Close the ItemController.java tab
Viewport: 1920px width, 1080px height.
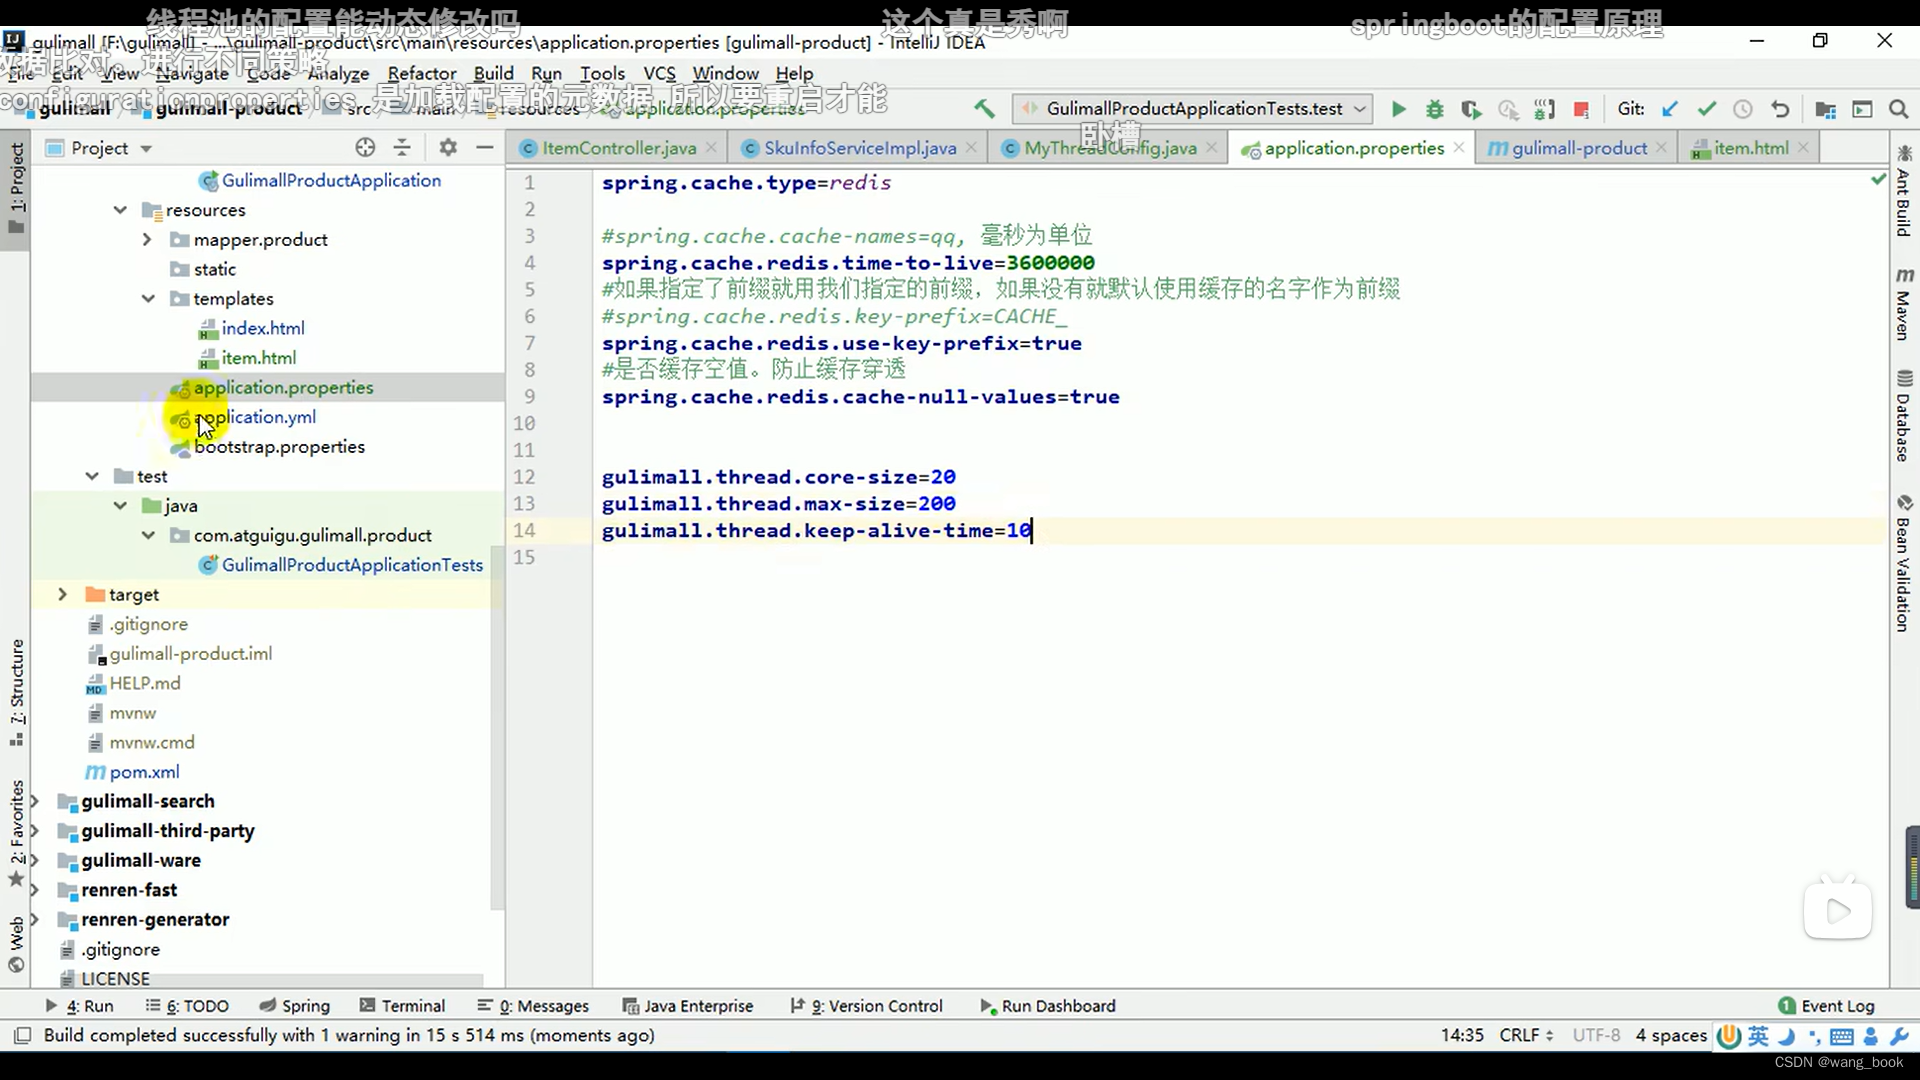coord(711,148)
